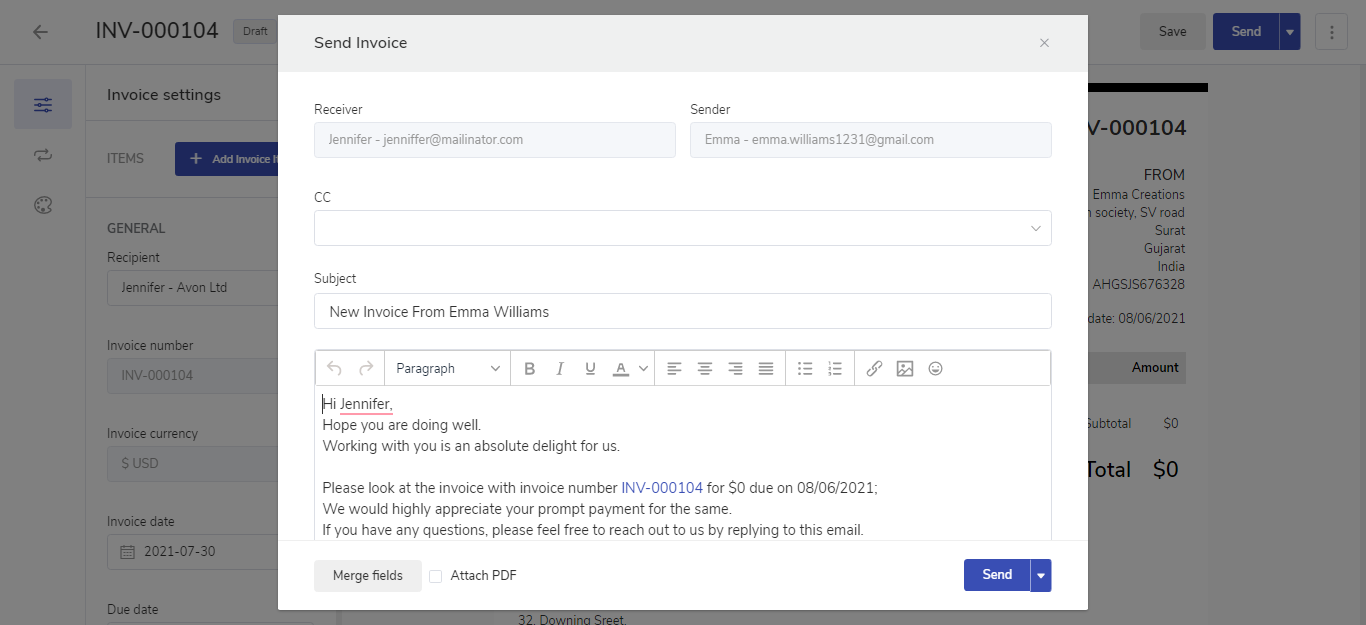Close the Send Invoice dialog
This screenshot has height=625, width=1366.
point(1044,43)
